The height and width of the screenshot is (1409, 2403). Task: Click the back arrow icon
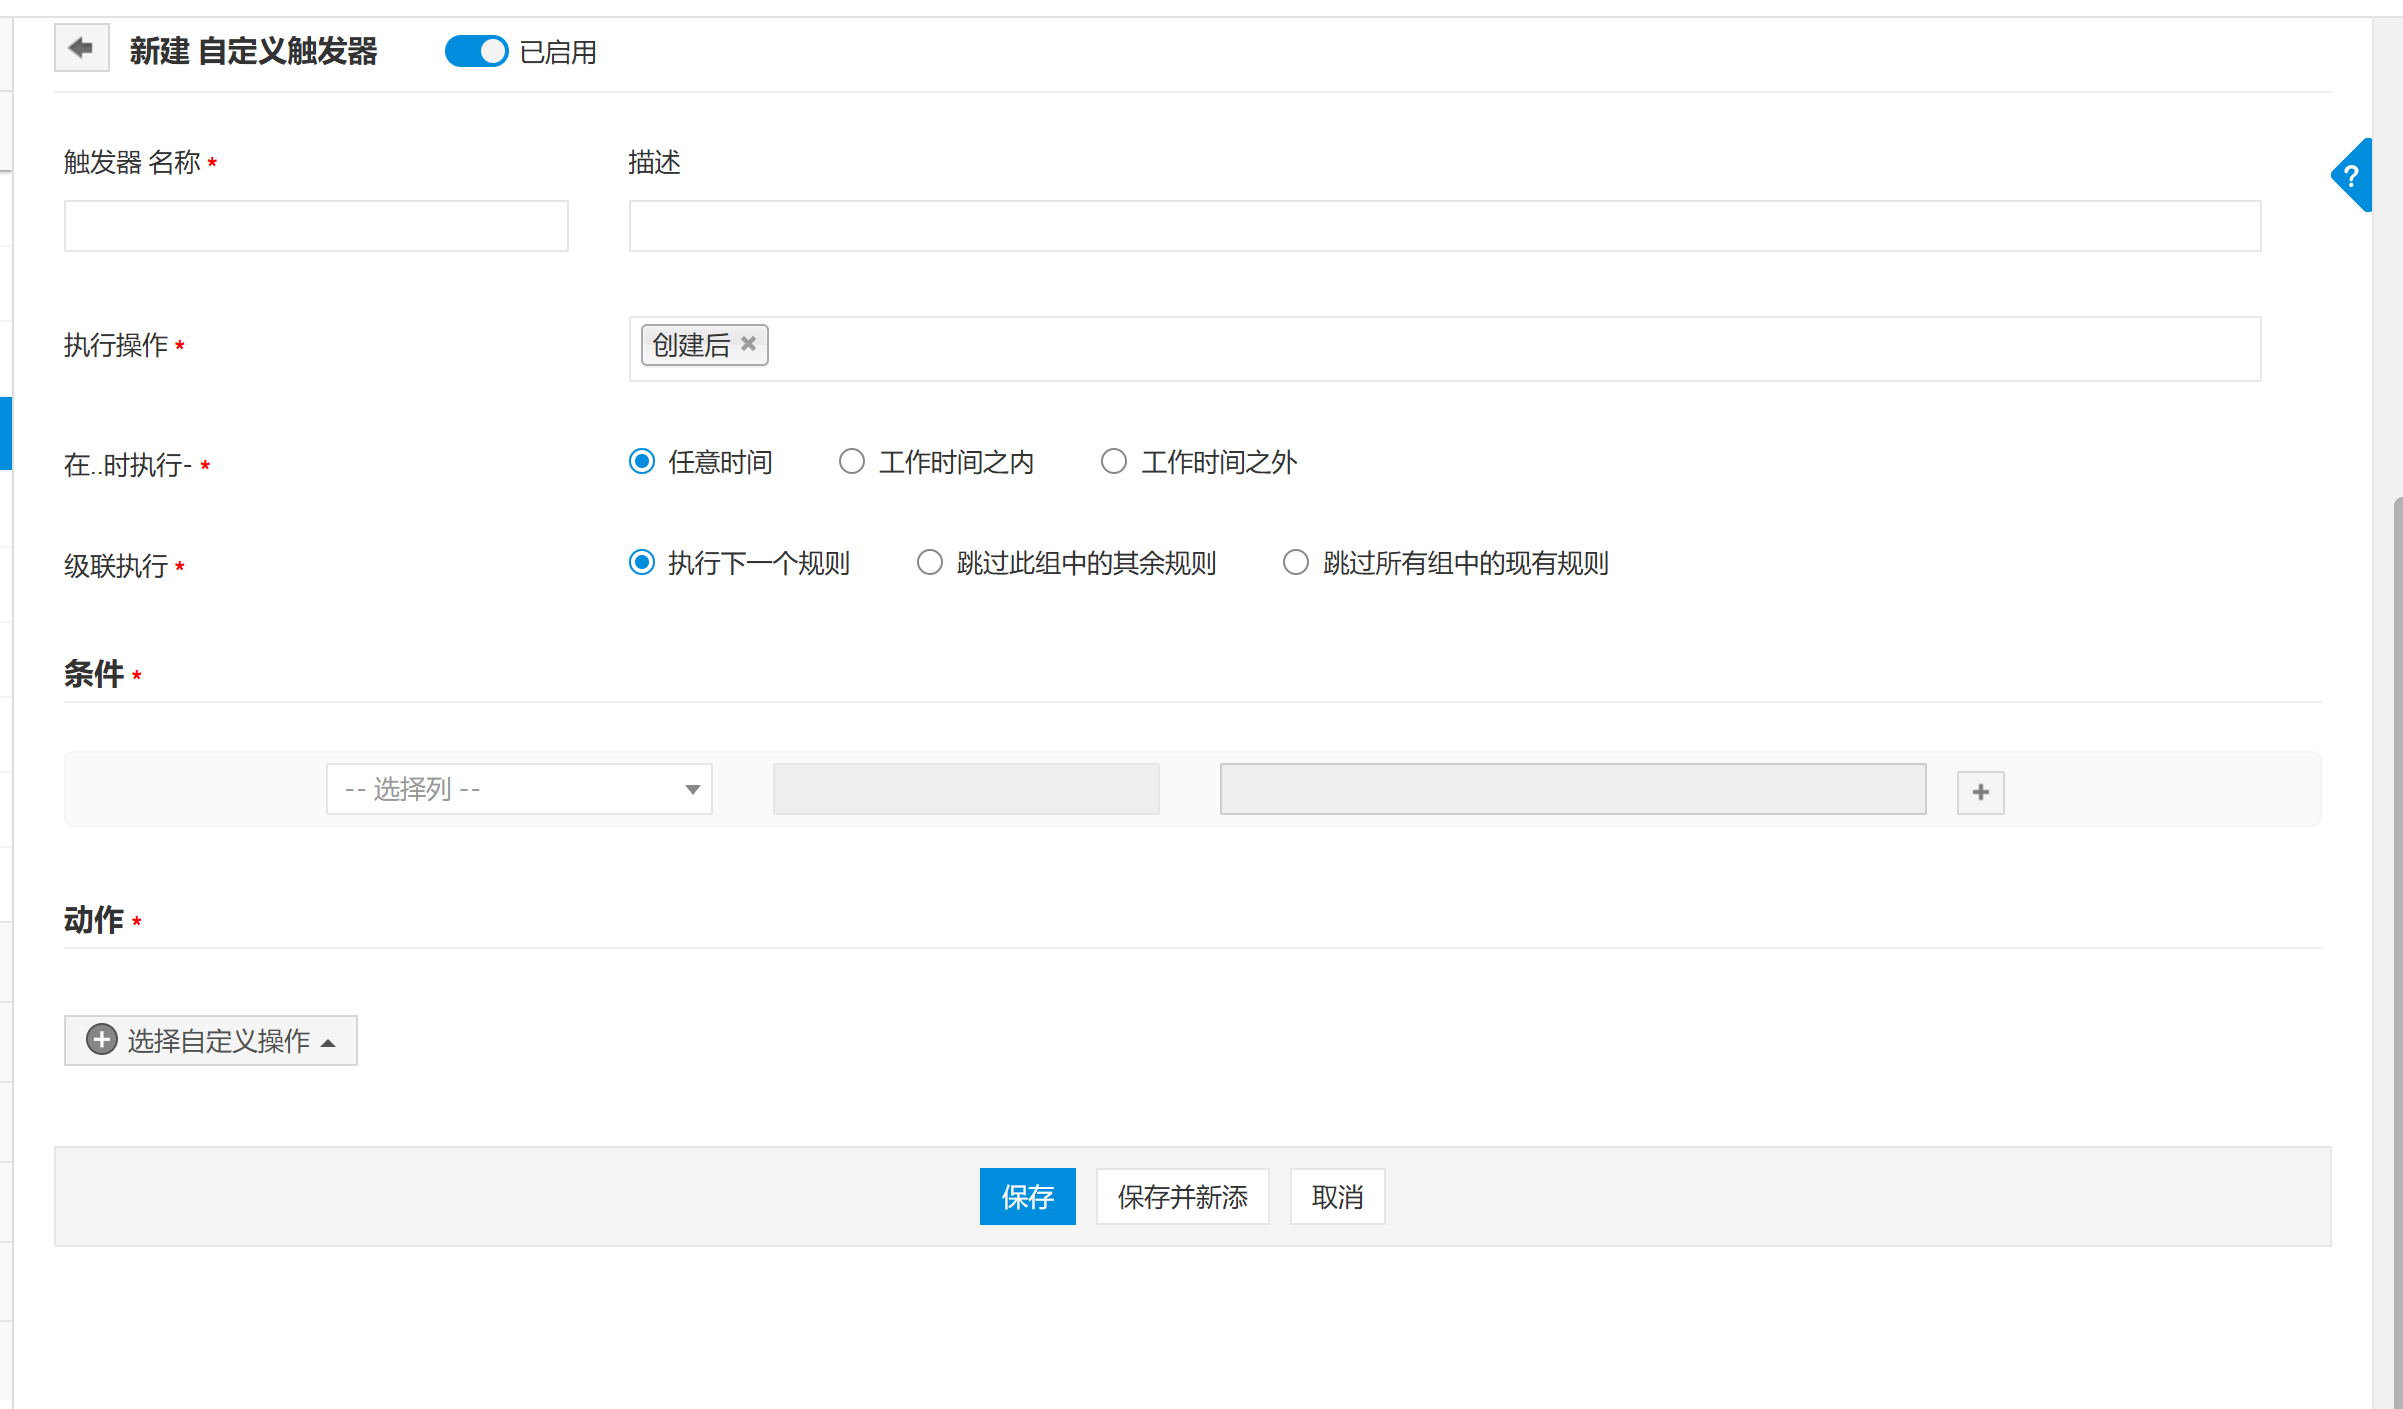(x=81, y=48)
